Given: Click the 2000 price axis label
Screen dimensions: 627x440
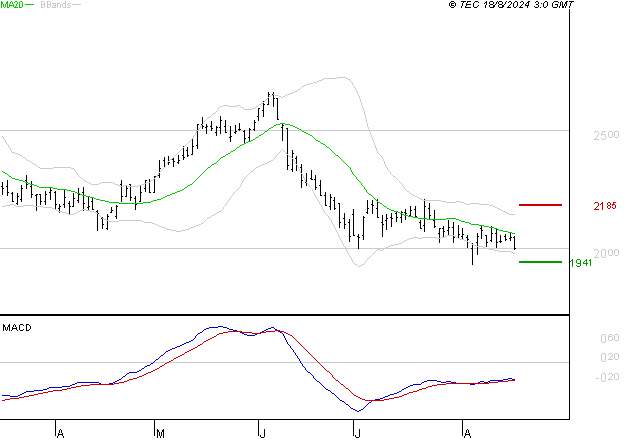Looking at the screenshot, I should 606,253.
